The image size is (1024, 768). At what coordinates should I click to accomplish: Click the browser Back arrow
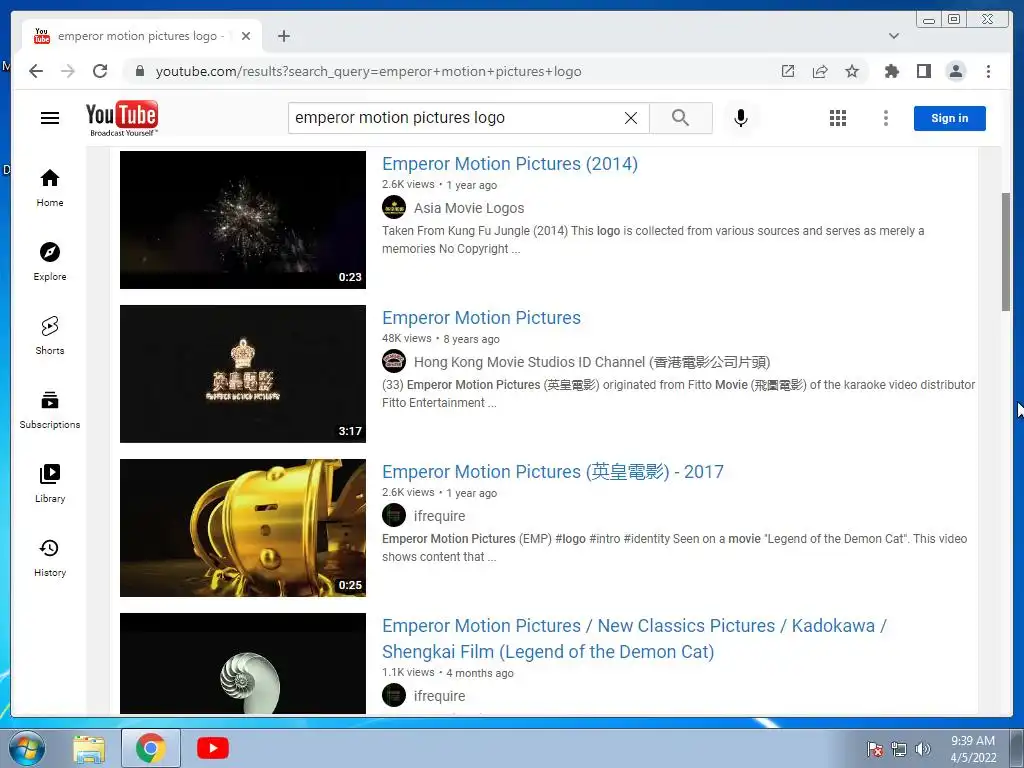(36, 71)
